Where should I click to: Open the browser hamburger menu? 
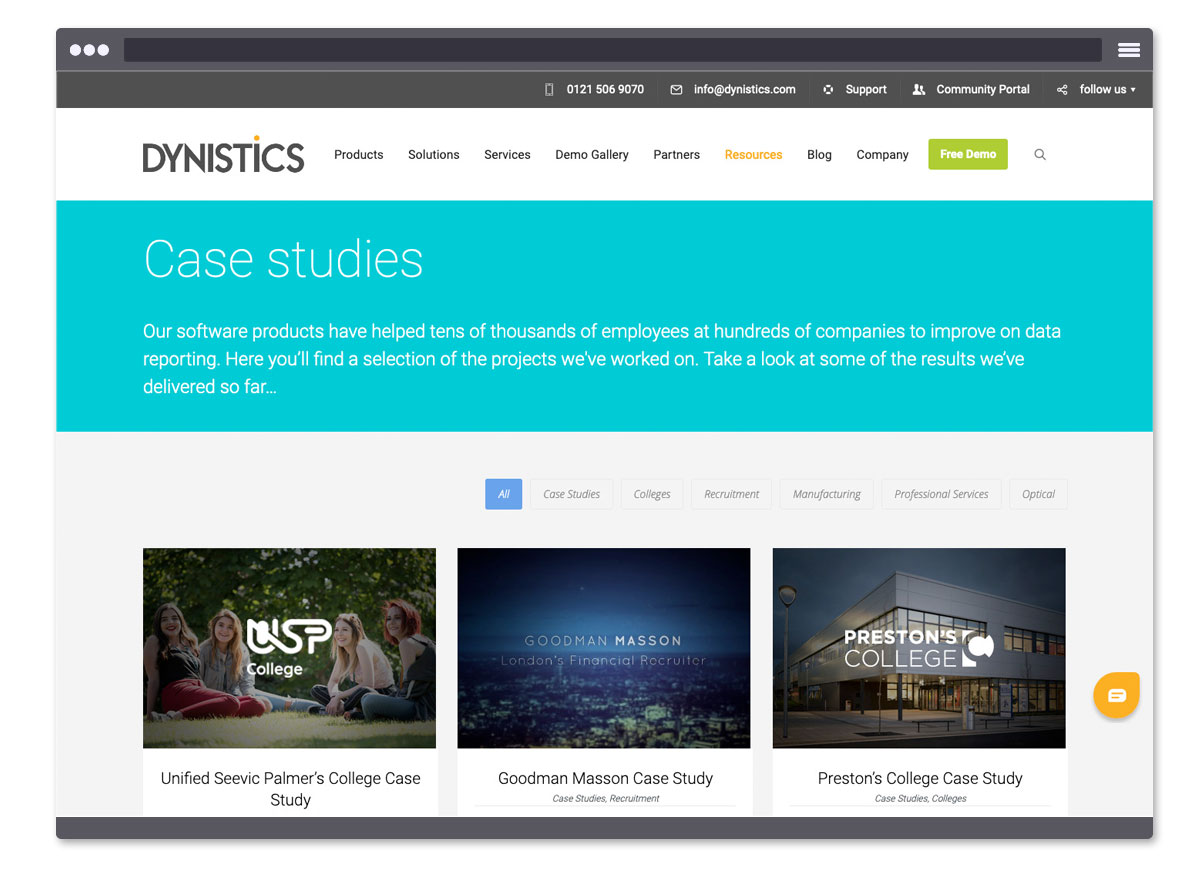(x=1129, y=50)
